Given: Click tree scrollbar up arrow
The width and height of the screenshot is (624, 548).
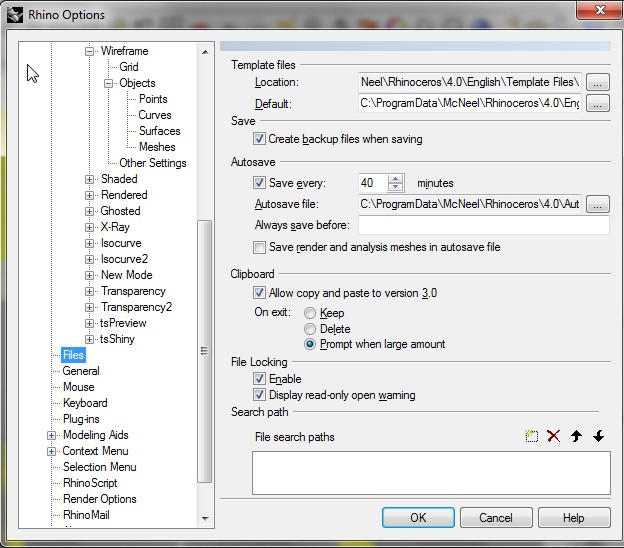Looking at the screenshot, I should (x=205, y=52).
